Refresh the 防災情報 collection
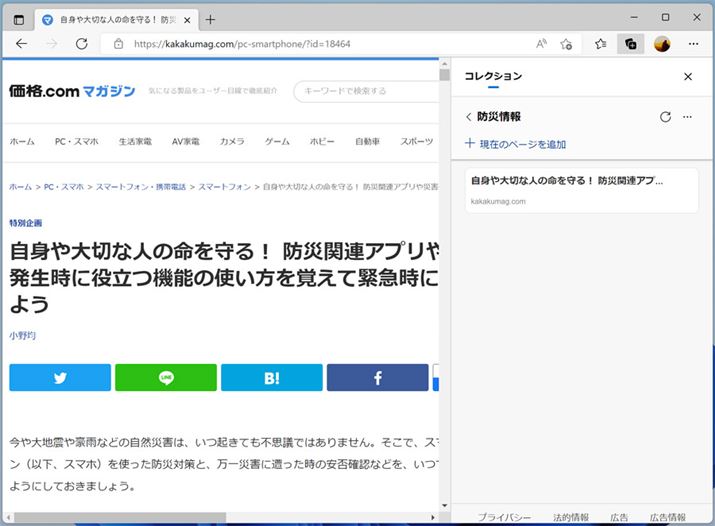 click(x=665, y=117)
